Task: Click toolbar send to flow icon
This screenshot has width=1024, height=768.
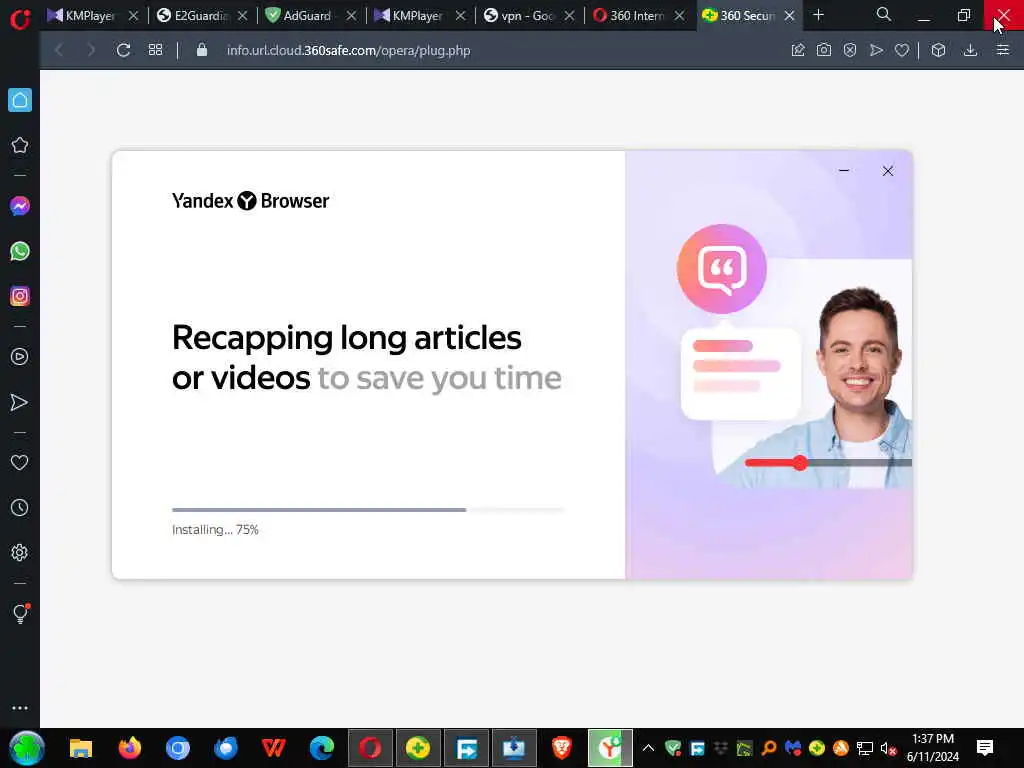Action: (876, 50)
